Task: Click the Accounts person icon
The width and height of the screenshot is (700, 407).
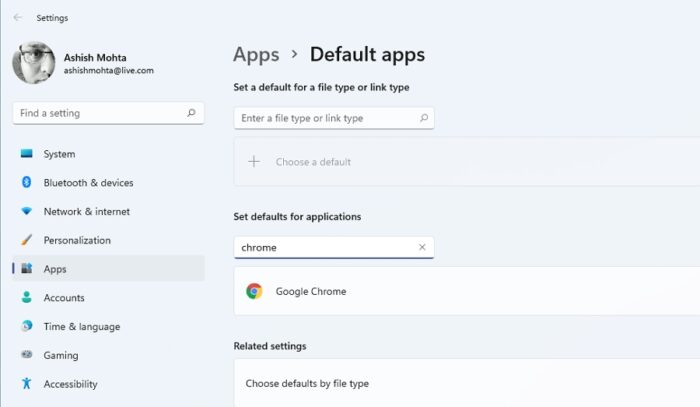Action: (x=26, y=298)
